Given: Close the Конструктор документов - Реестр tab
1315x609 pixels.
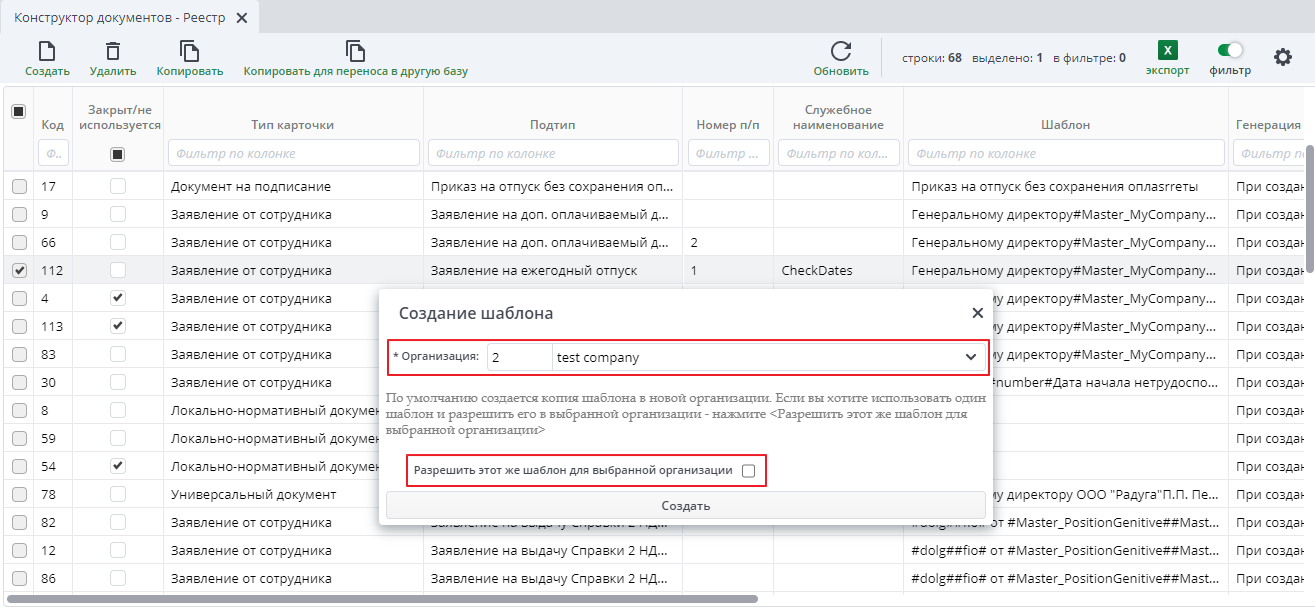Looking at the screenshot, I should (241, 18).
